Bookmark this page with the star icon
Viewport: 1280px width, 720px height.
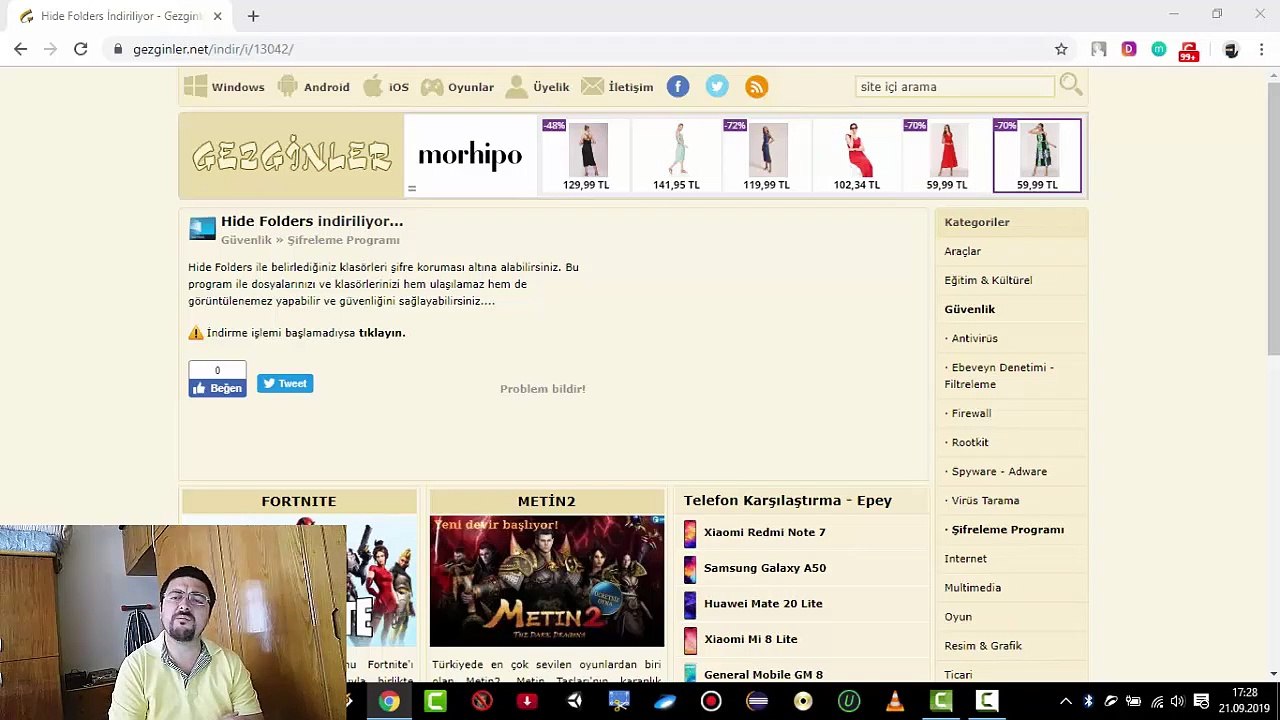click(1061, 49)
